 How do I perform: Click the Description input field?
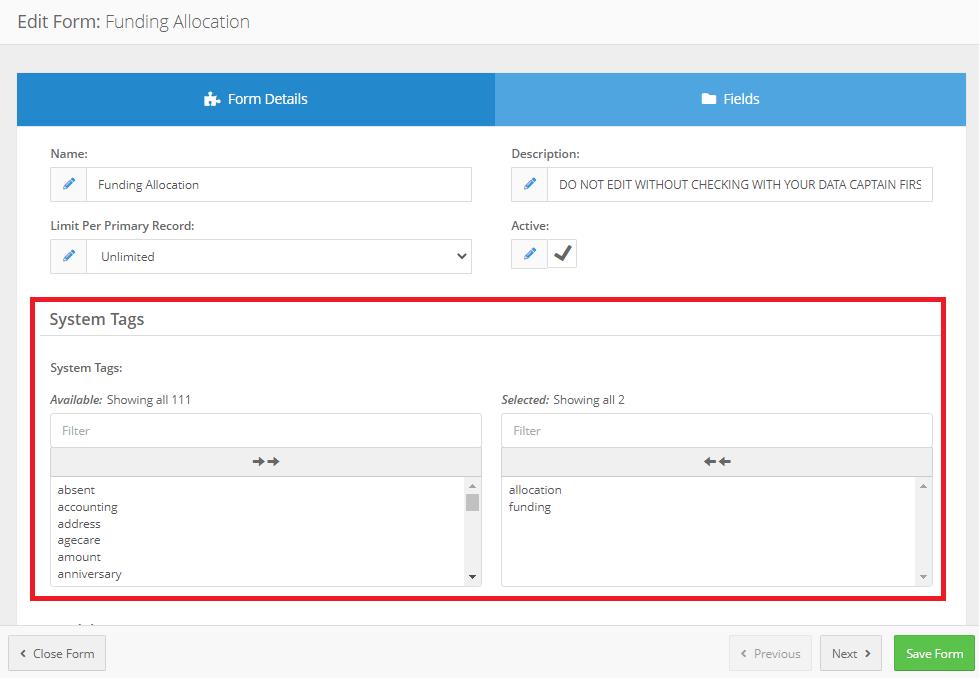click(x=740, y=184)
